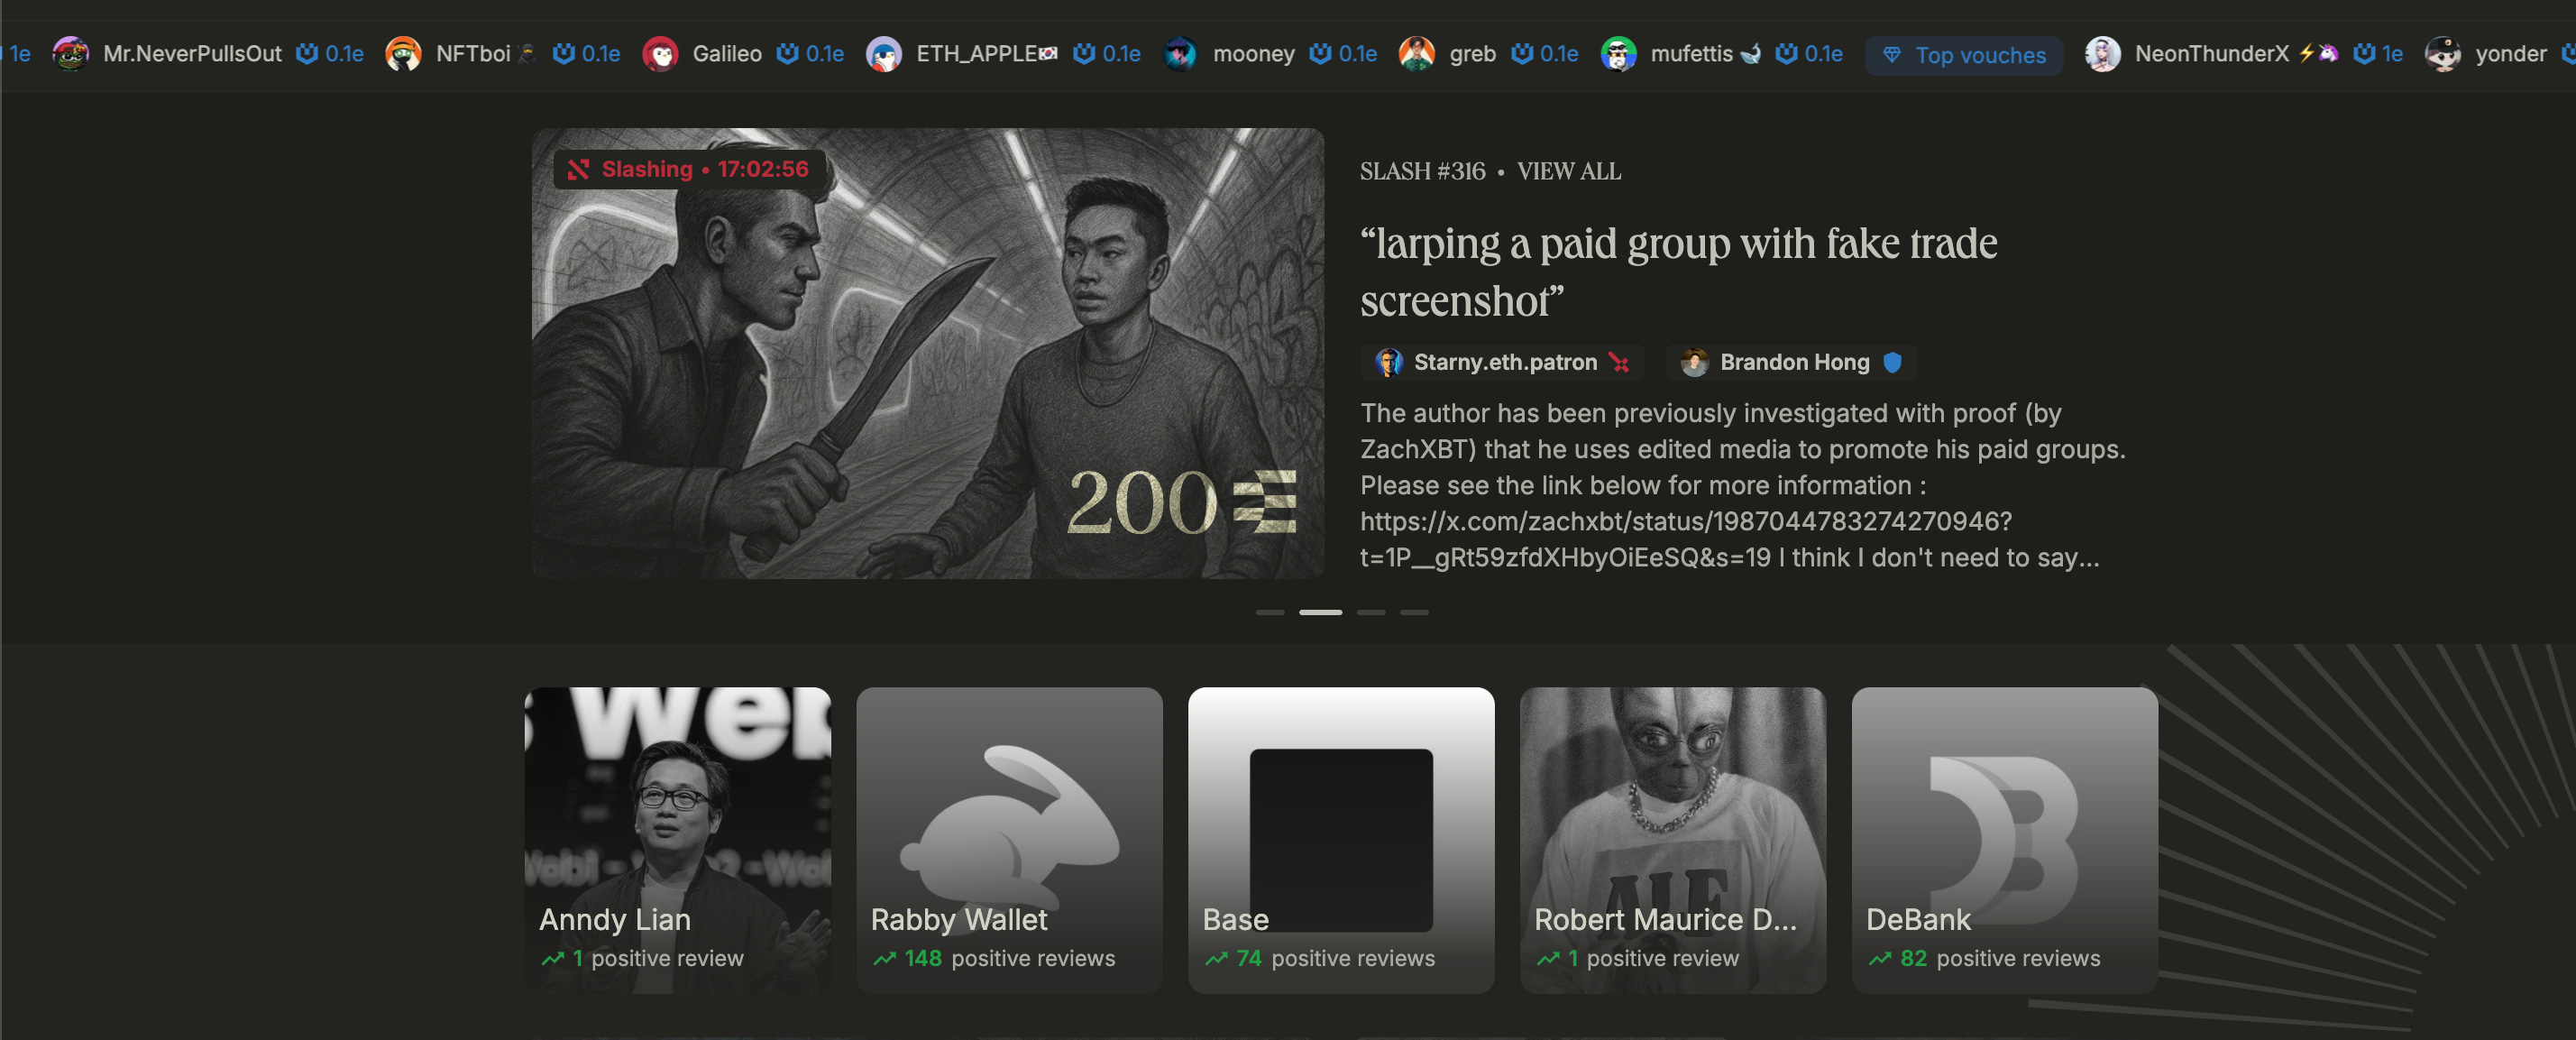Click ETH_APPLE avatar icon
The height and width of the screenshot is (1040, 2576).
[x=884, y=54]
